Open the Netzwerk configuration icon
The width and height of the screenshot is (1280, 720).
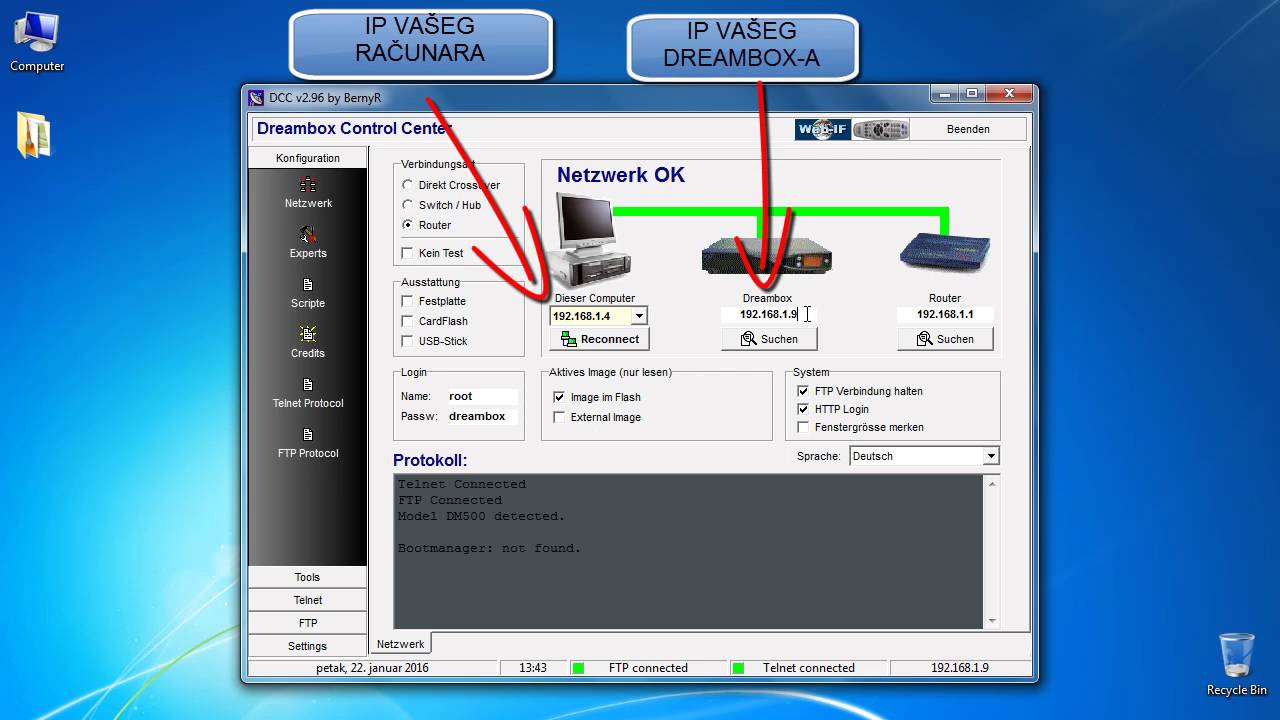point(308,185)
